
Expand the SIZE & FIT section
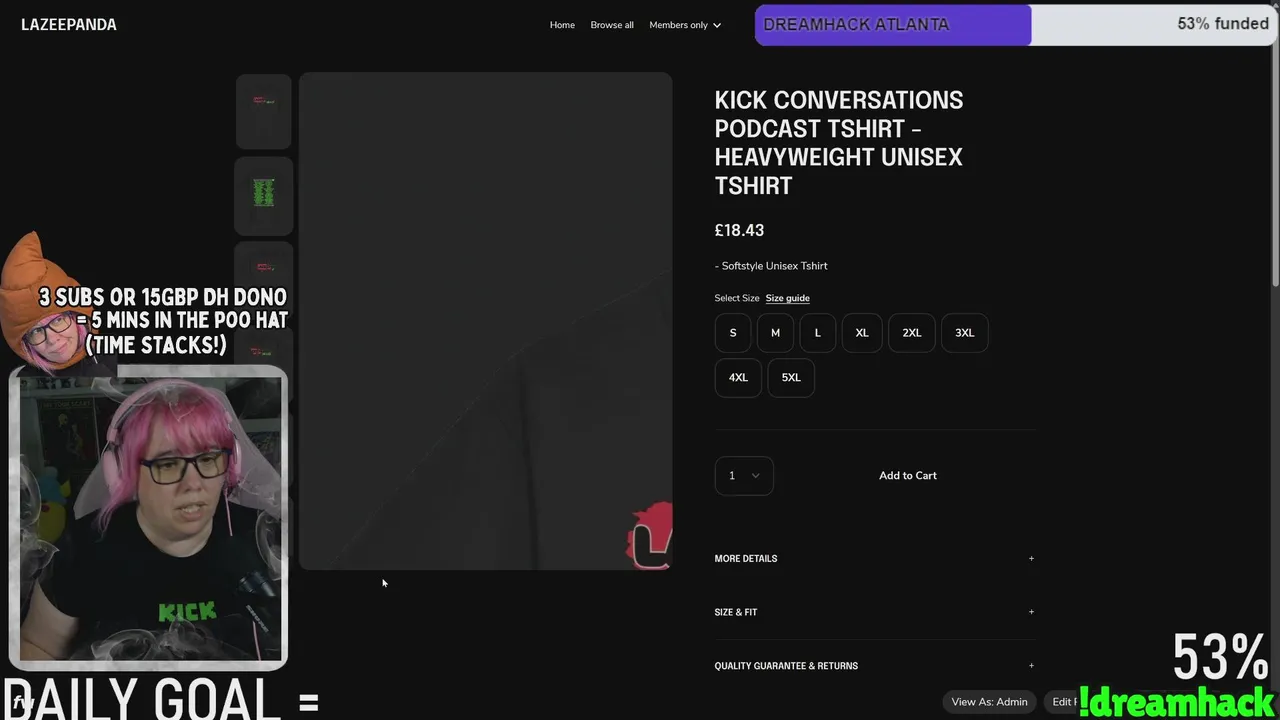(x=874, y=612)
